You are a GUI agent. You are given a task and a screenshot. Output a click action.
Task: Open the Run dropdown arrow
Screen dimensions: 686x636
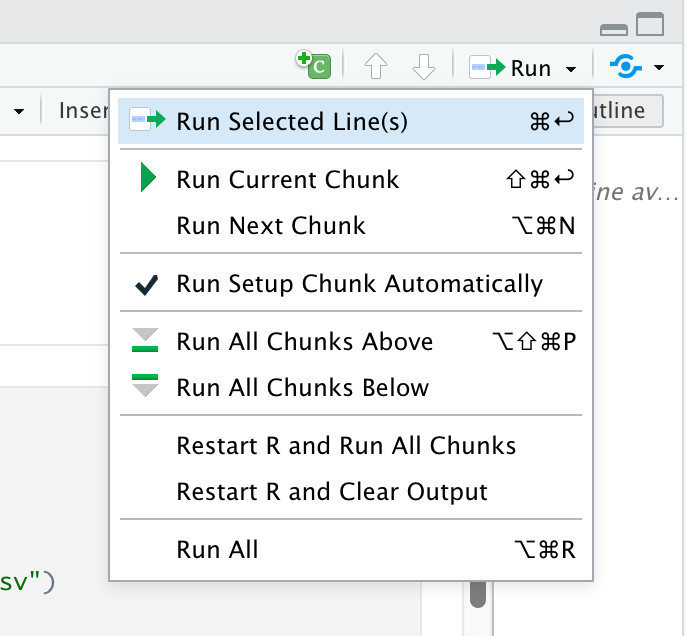(x=570, y=69)
